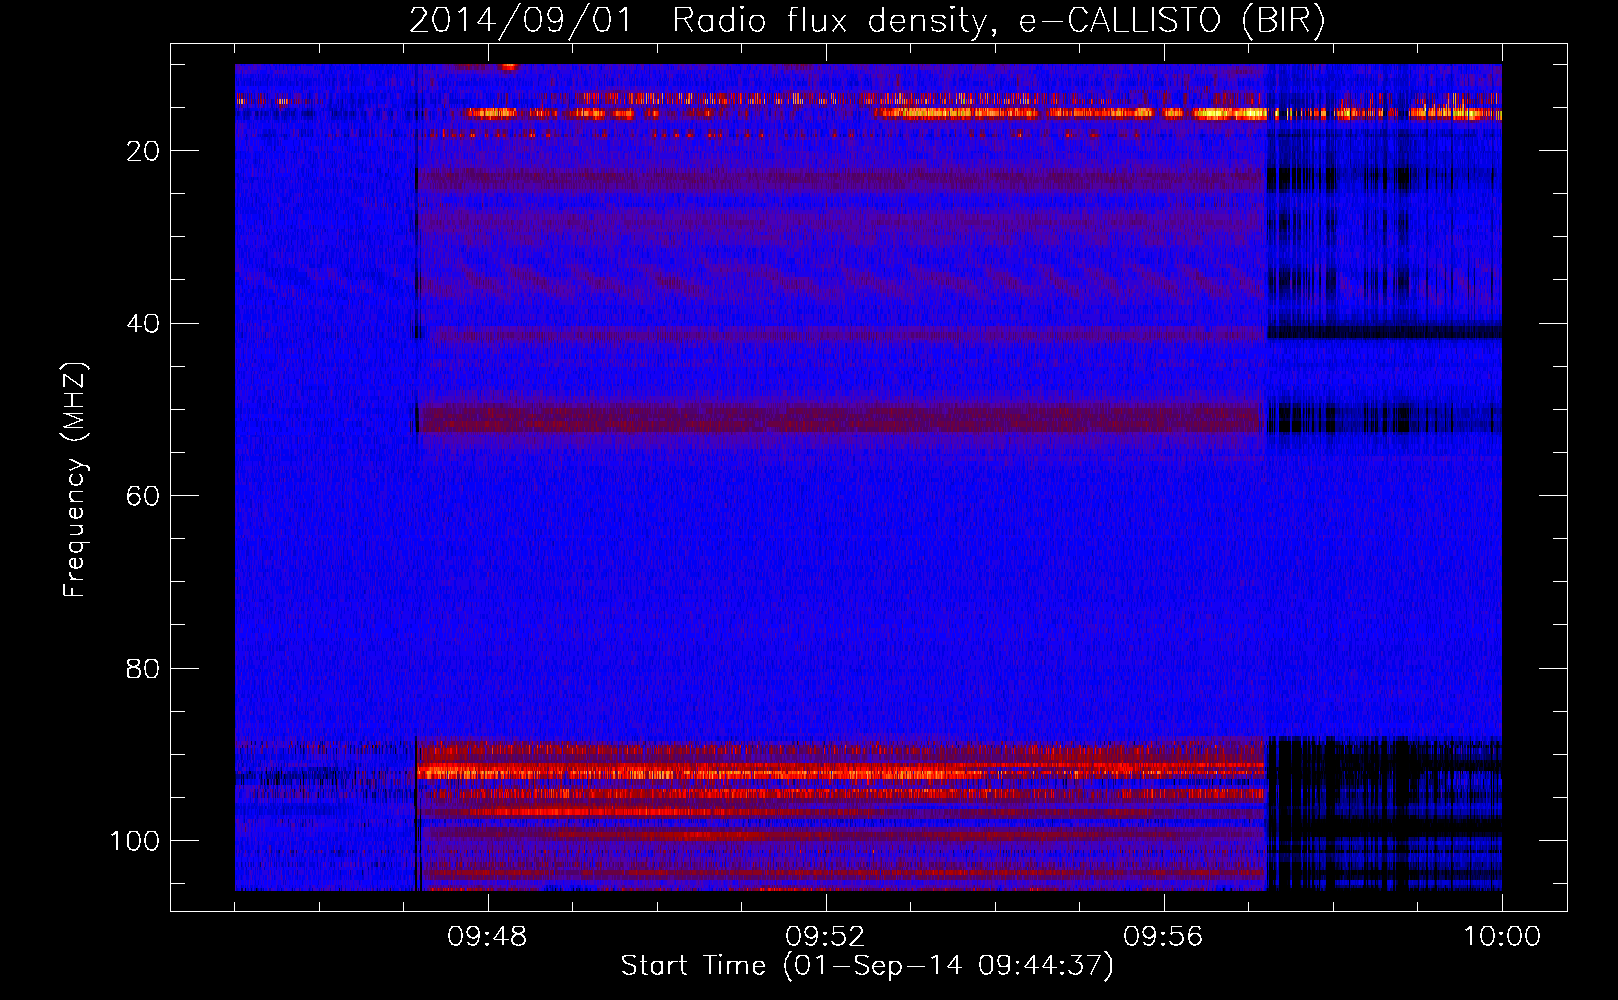Select the 09:52 time tick label
The image size is (1618, 1000).
point(825,937)
